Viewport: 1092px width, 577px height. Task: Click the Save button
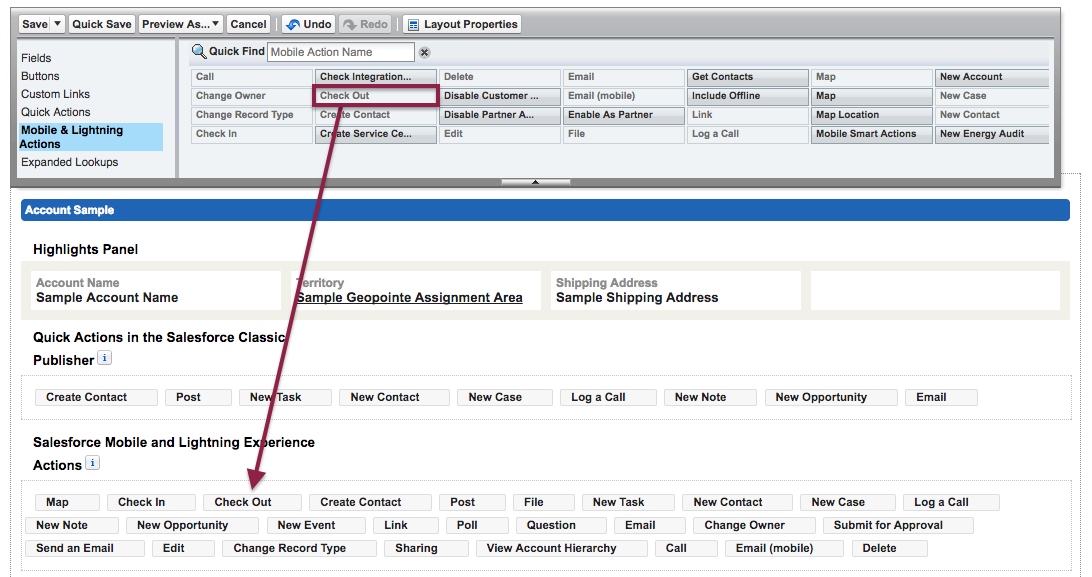pos(35,24)
